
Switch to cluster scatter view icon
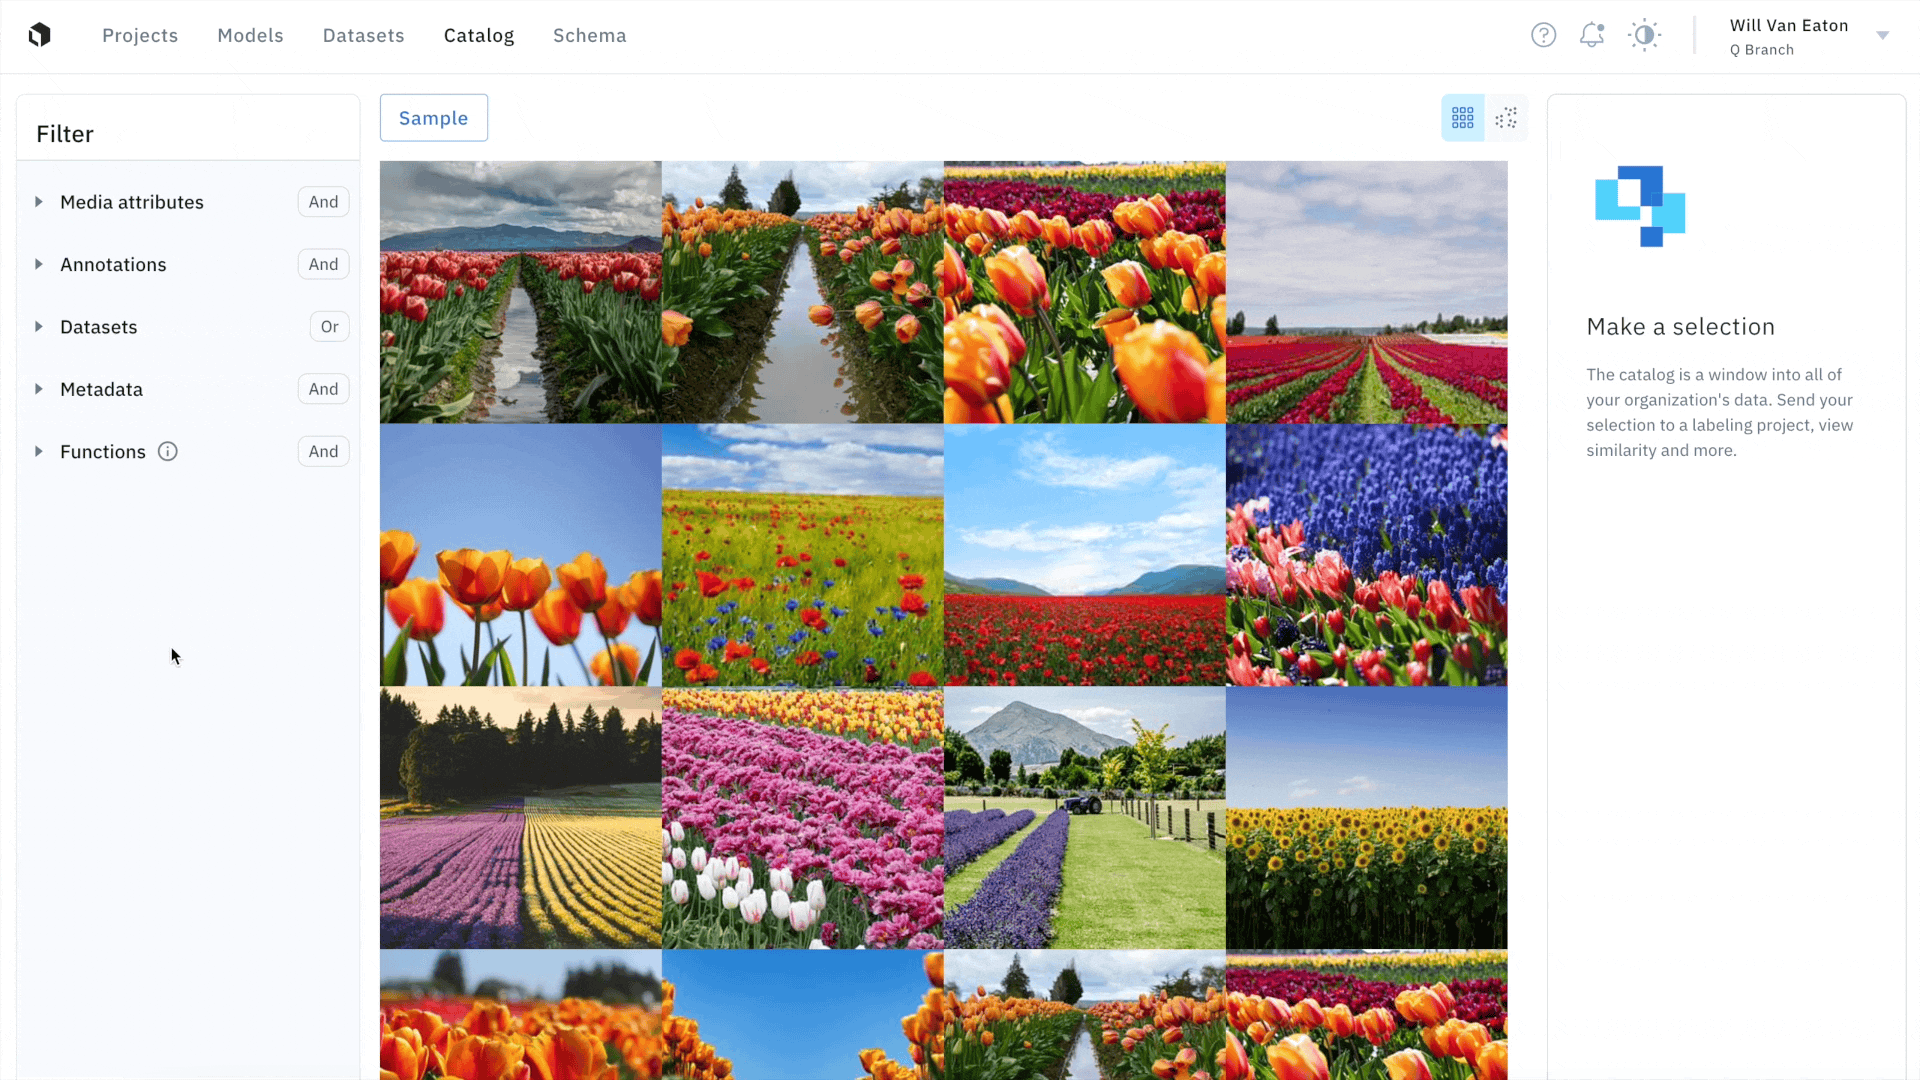pos(1506,118)
